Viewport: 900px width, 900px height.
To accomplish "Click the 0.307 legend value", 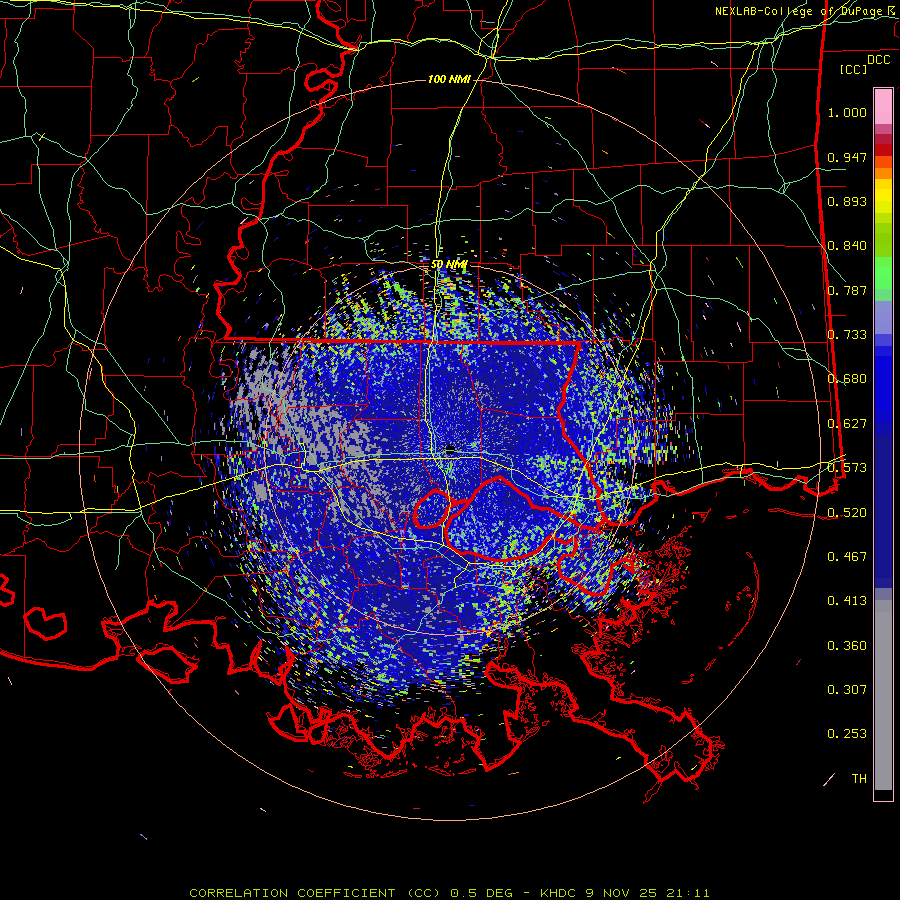I will (x=847, y=690).
